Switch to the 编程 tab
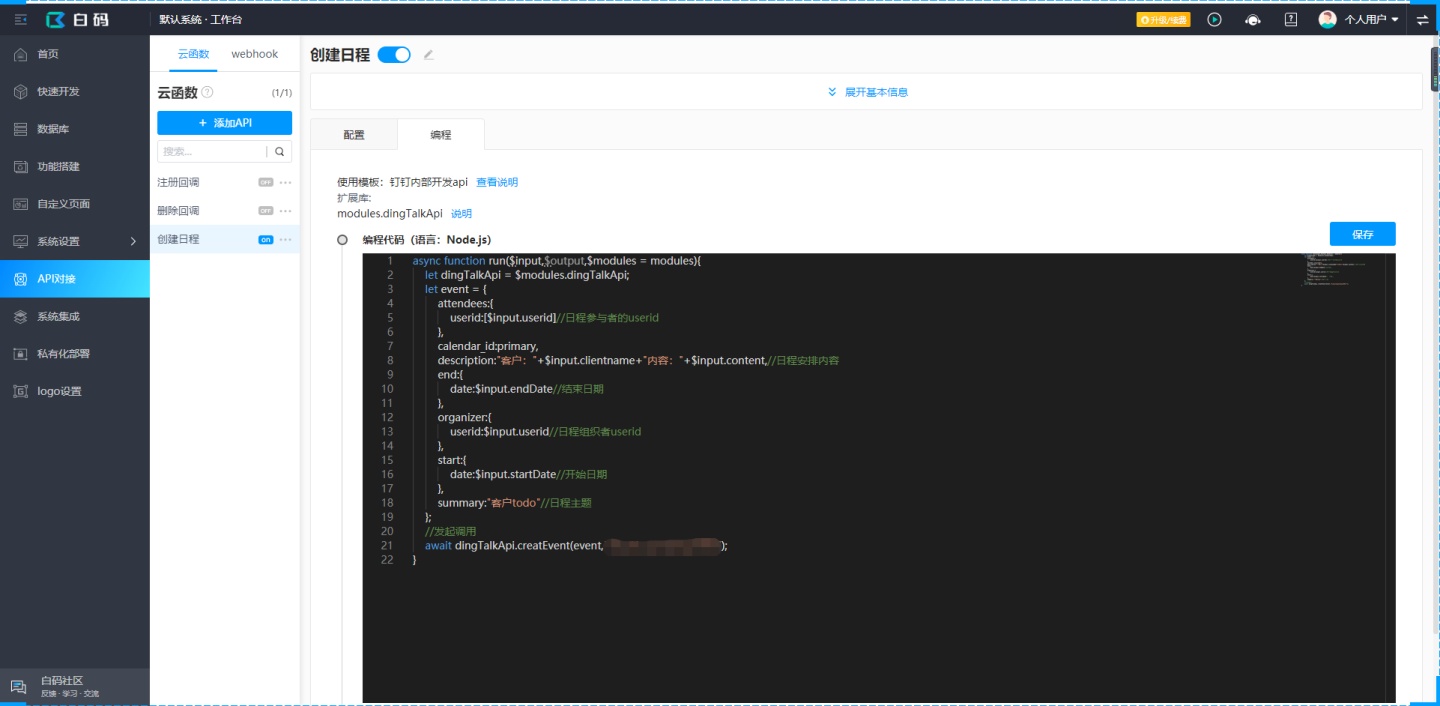The width and height of the screenshot is (1440, 706). pyautogui.click(x=441, y=135)
